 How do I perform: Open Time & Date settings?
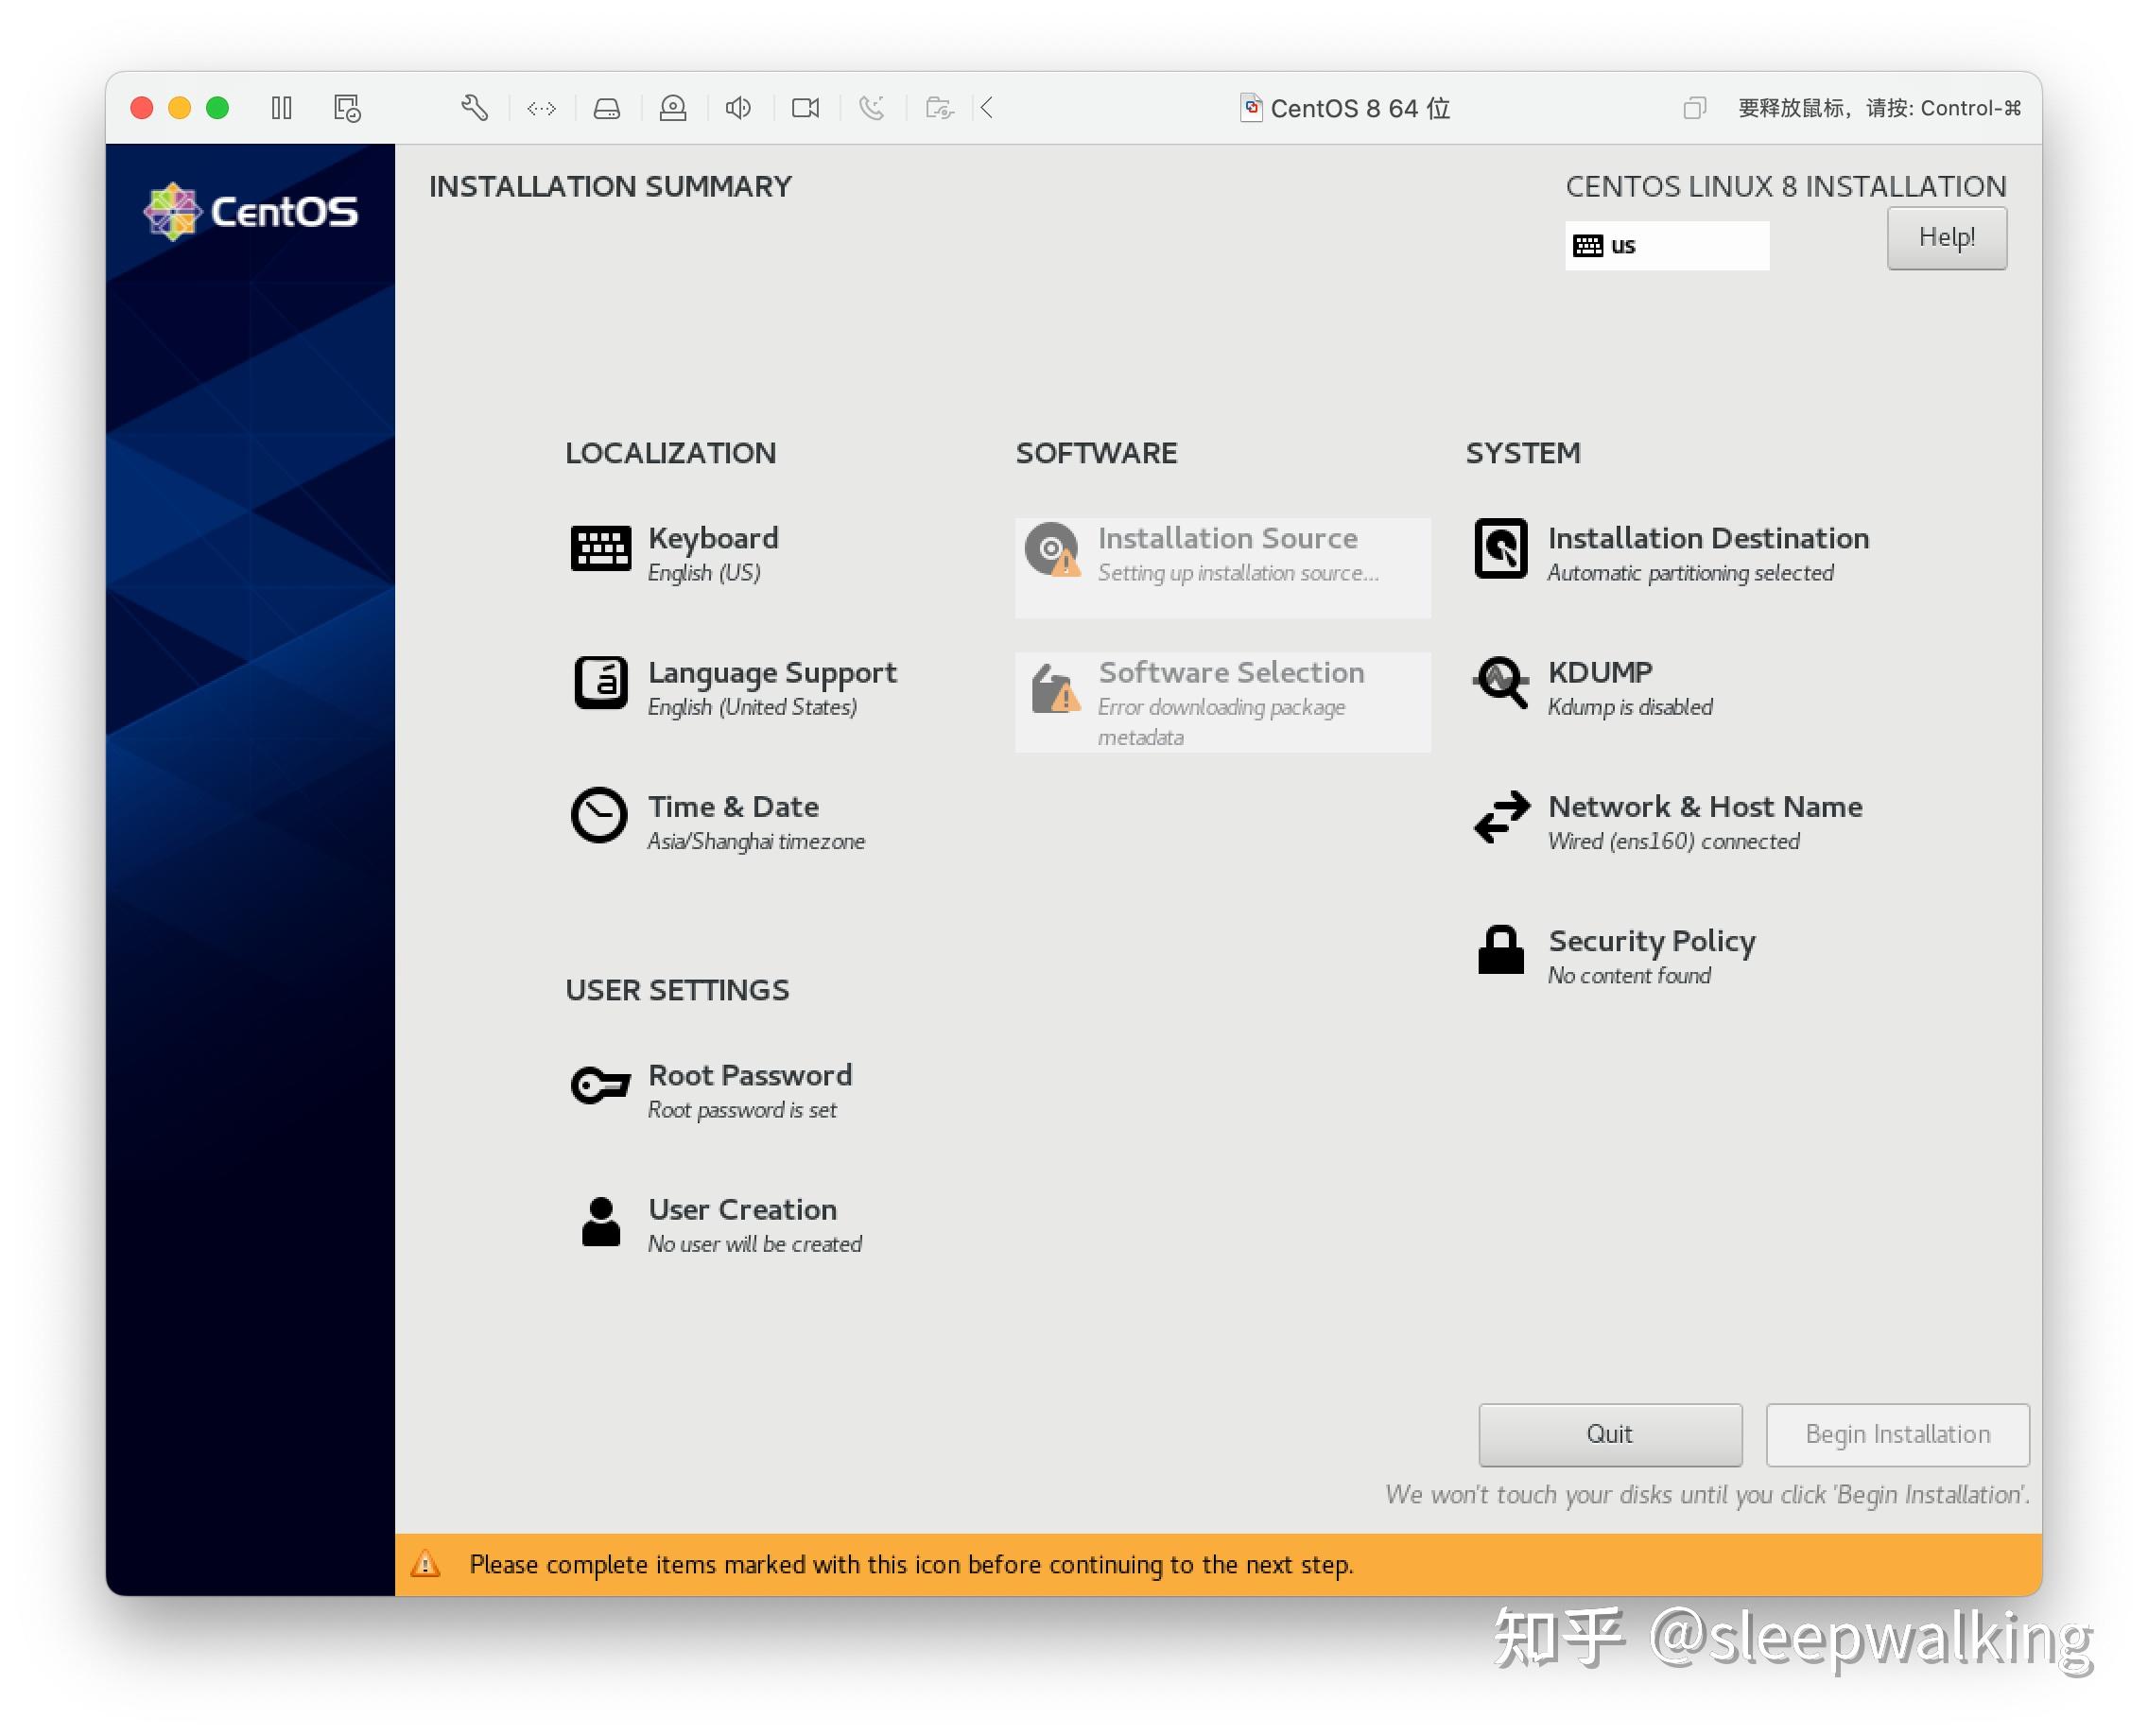pyautogui.click(x=733, y=807)
